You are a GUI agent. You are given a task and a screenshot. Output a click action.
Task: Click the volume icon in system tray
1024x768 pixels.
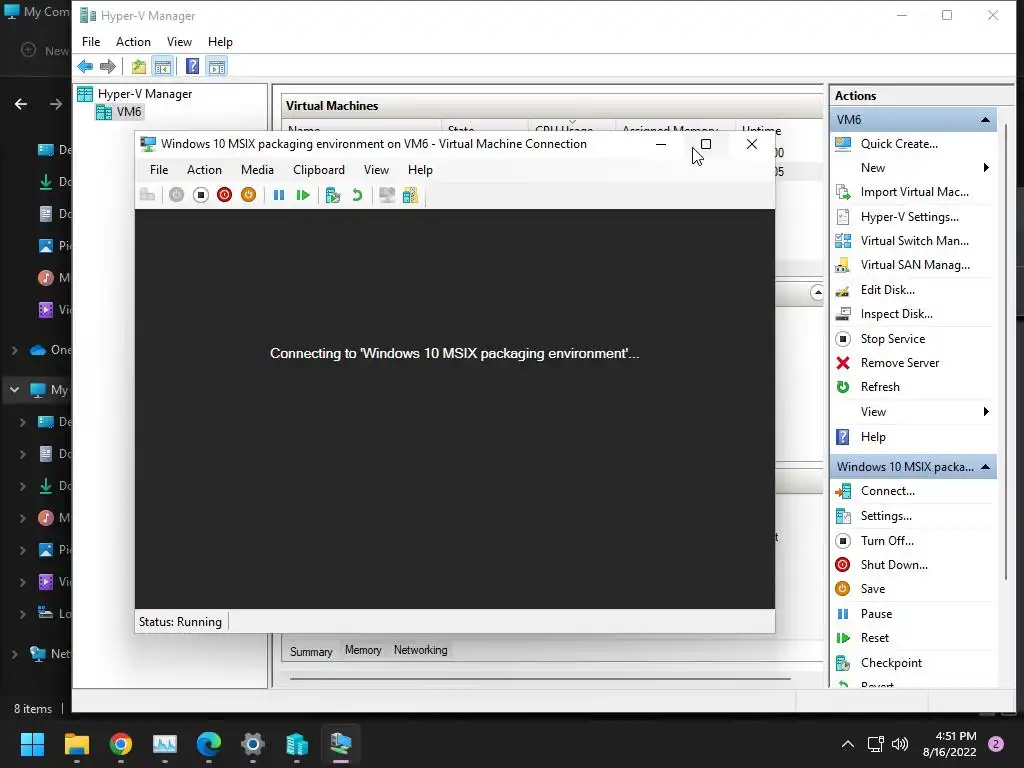tap(900, 744)
